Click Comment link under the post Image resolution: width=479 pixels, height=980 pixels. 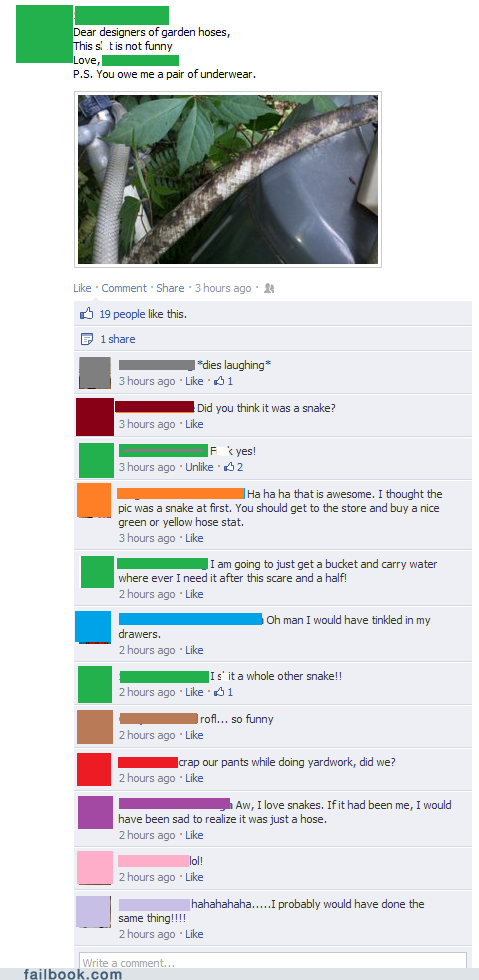124,288
